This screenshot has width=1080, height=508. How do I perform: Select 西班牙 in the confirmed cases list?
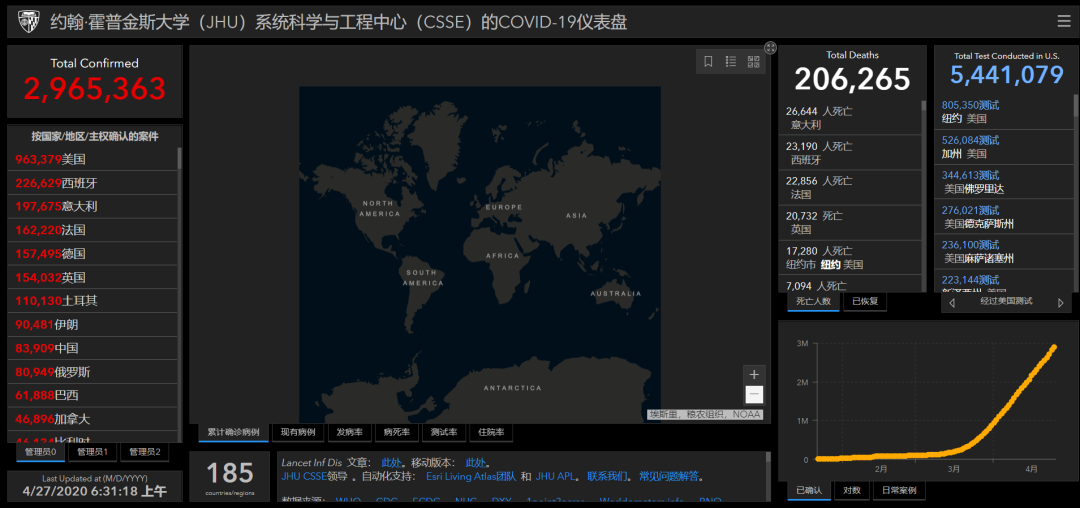click(x=80, y=183)
